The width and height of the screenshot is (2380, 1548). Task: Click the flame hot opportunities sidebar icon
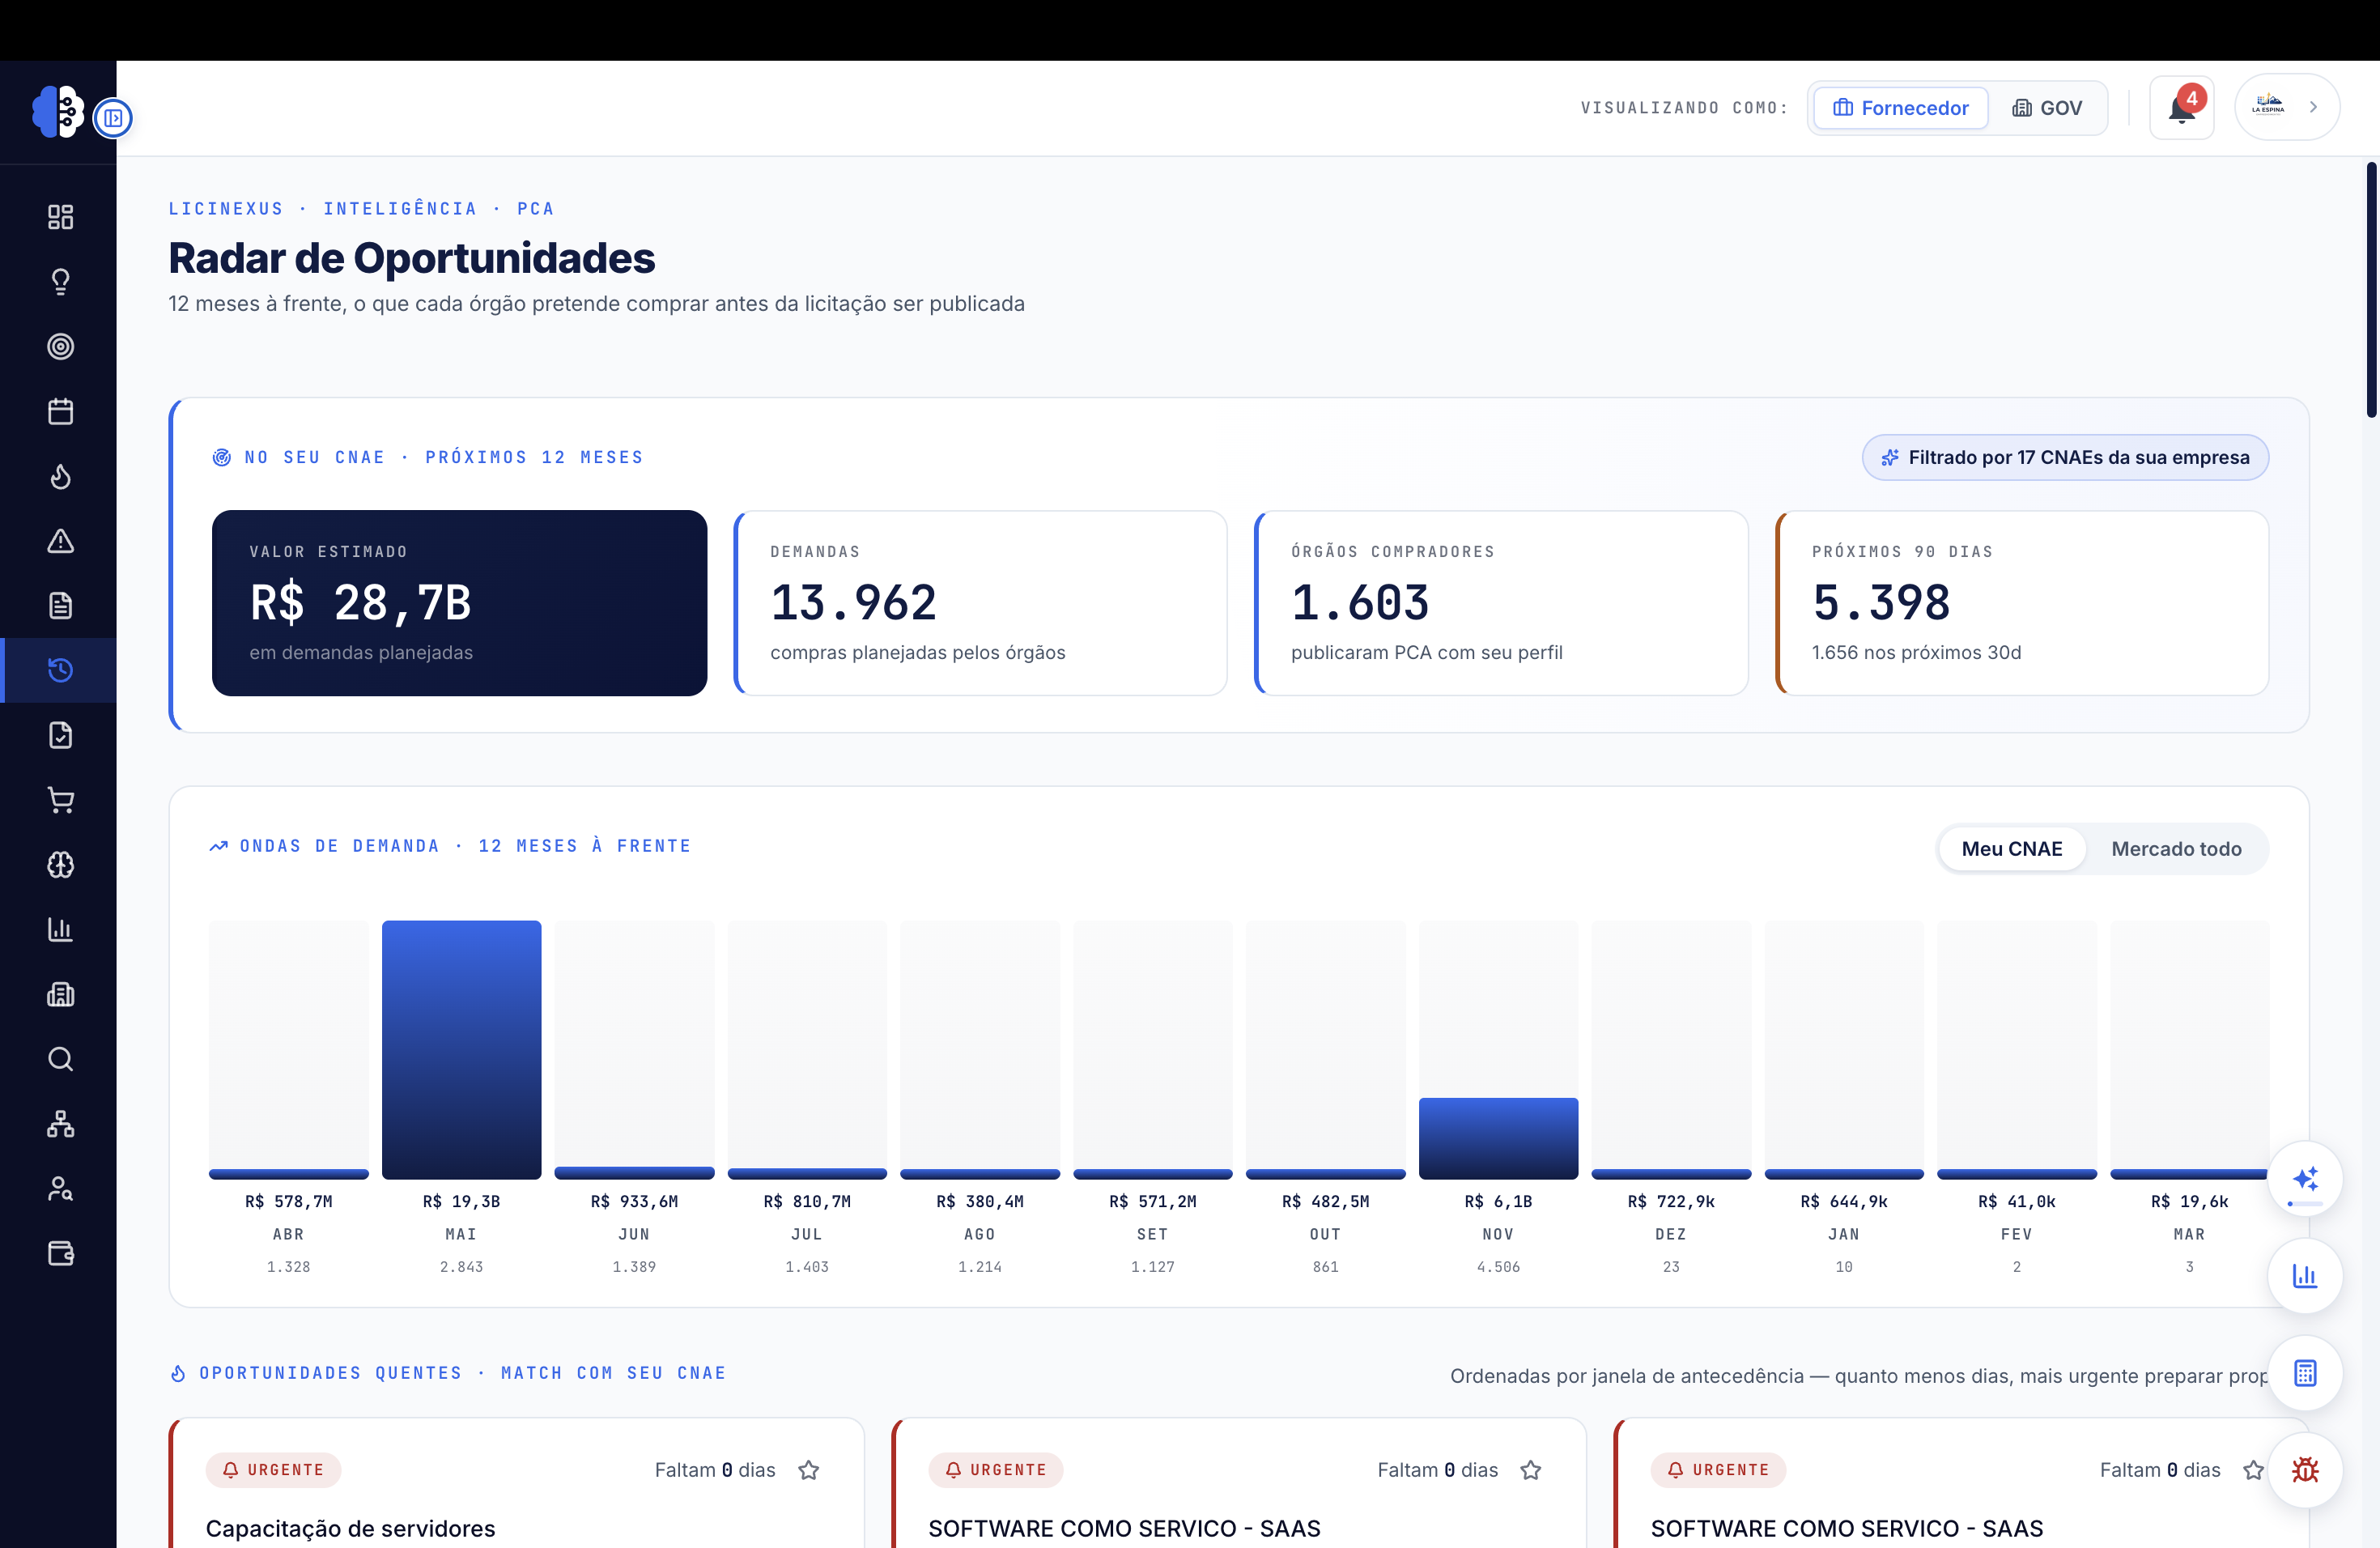60,476
